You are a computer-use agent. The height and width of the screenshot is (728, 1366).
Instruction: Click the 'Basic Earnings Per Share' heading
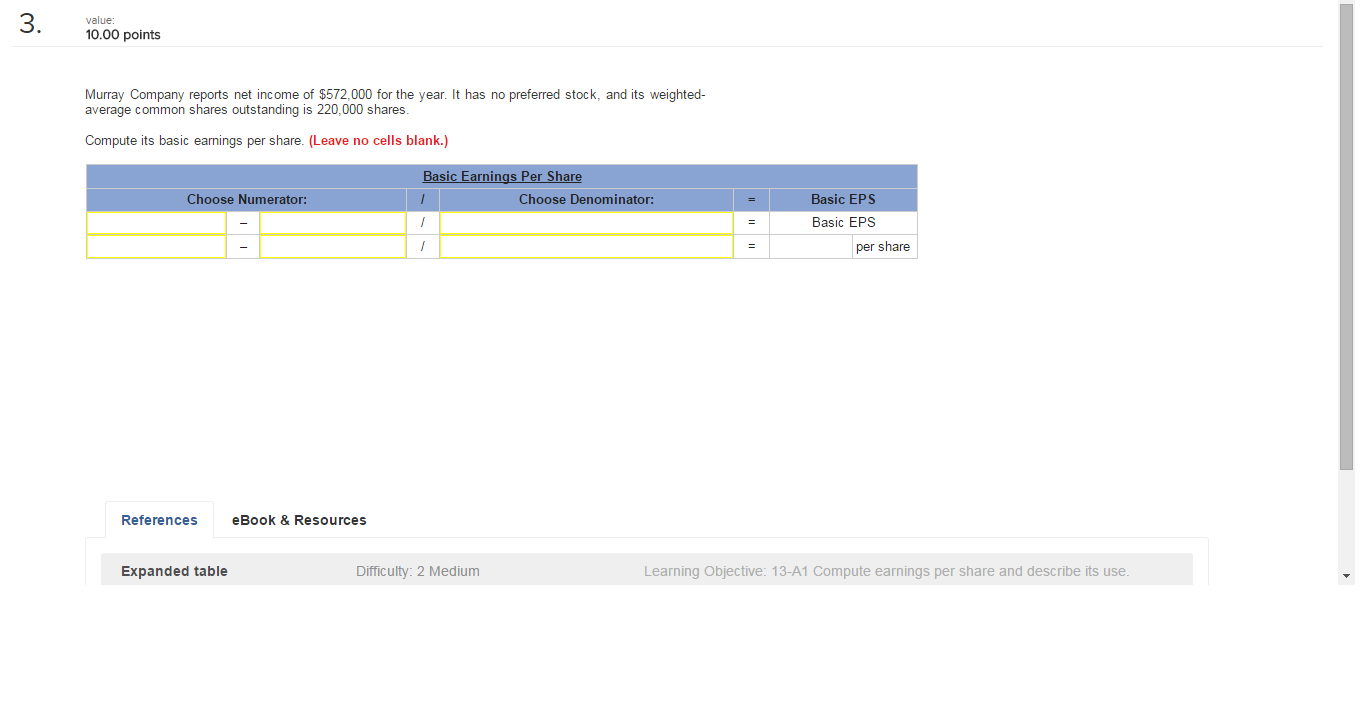502,176
